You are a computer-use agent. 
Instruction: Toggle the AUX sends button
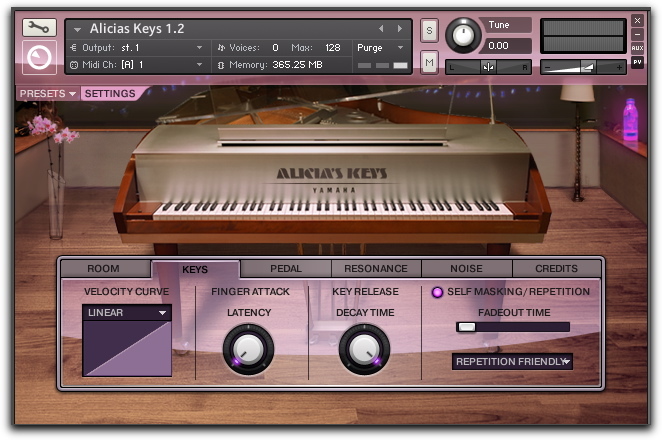click(x=637, y=48)
